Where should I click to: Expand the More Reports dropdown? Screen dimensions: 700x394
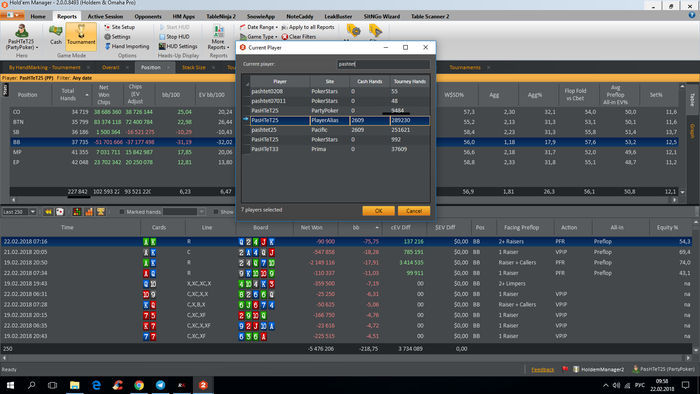[218, 37]
